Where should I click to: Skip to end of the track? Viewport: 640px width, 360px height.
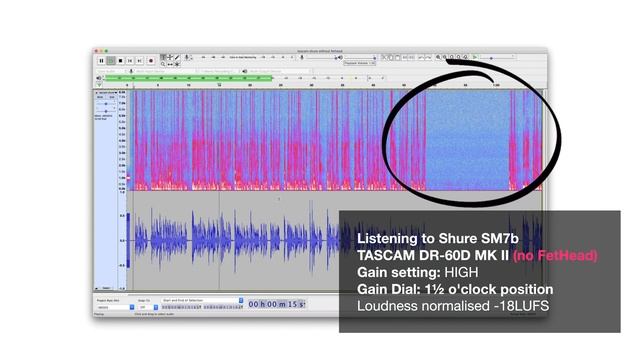click(140, 61)
